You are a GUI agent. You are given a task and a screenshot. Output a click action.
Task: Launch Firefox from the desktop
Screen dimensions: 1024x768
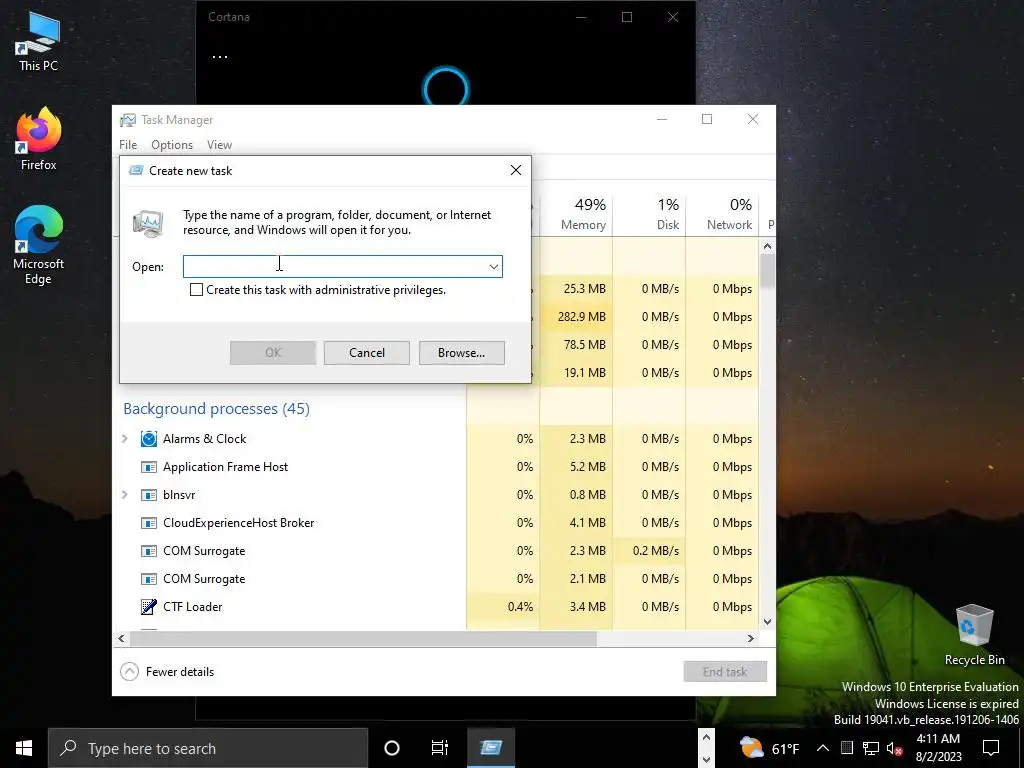[x=38, y=139]
